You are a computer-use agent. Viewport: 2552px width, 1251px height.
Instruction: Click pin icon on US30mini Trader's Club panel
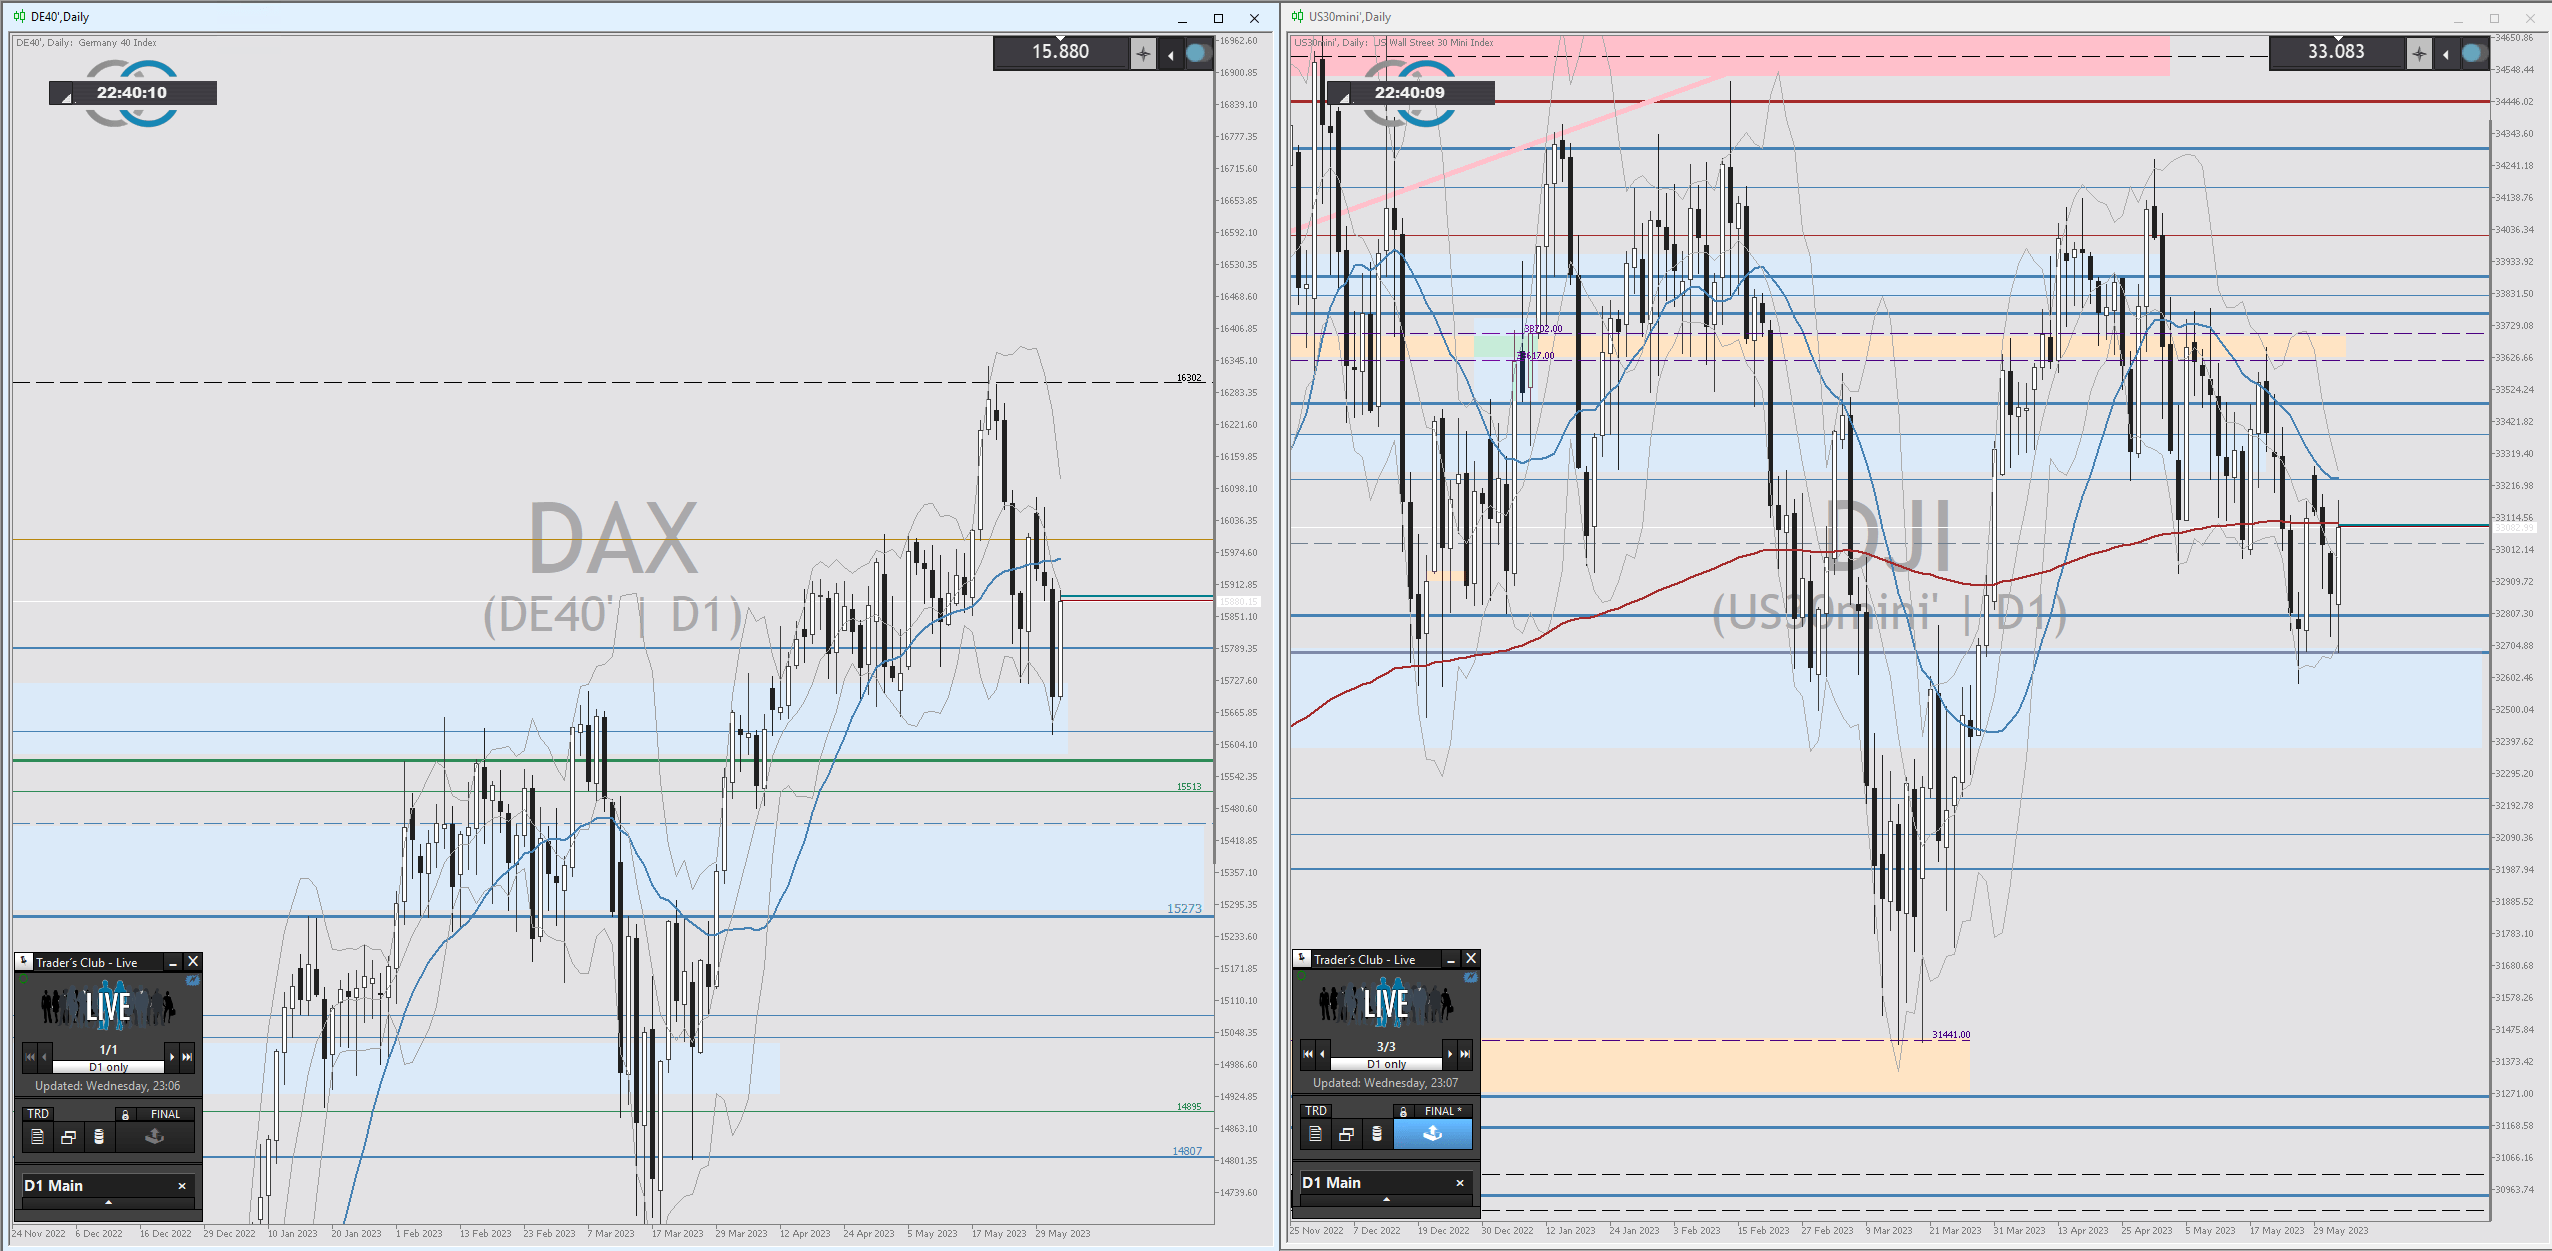(1302, 958)
